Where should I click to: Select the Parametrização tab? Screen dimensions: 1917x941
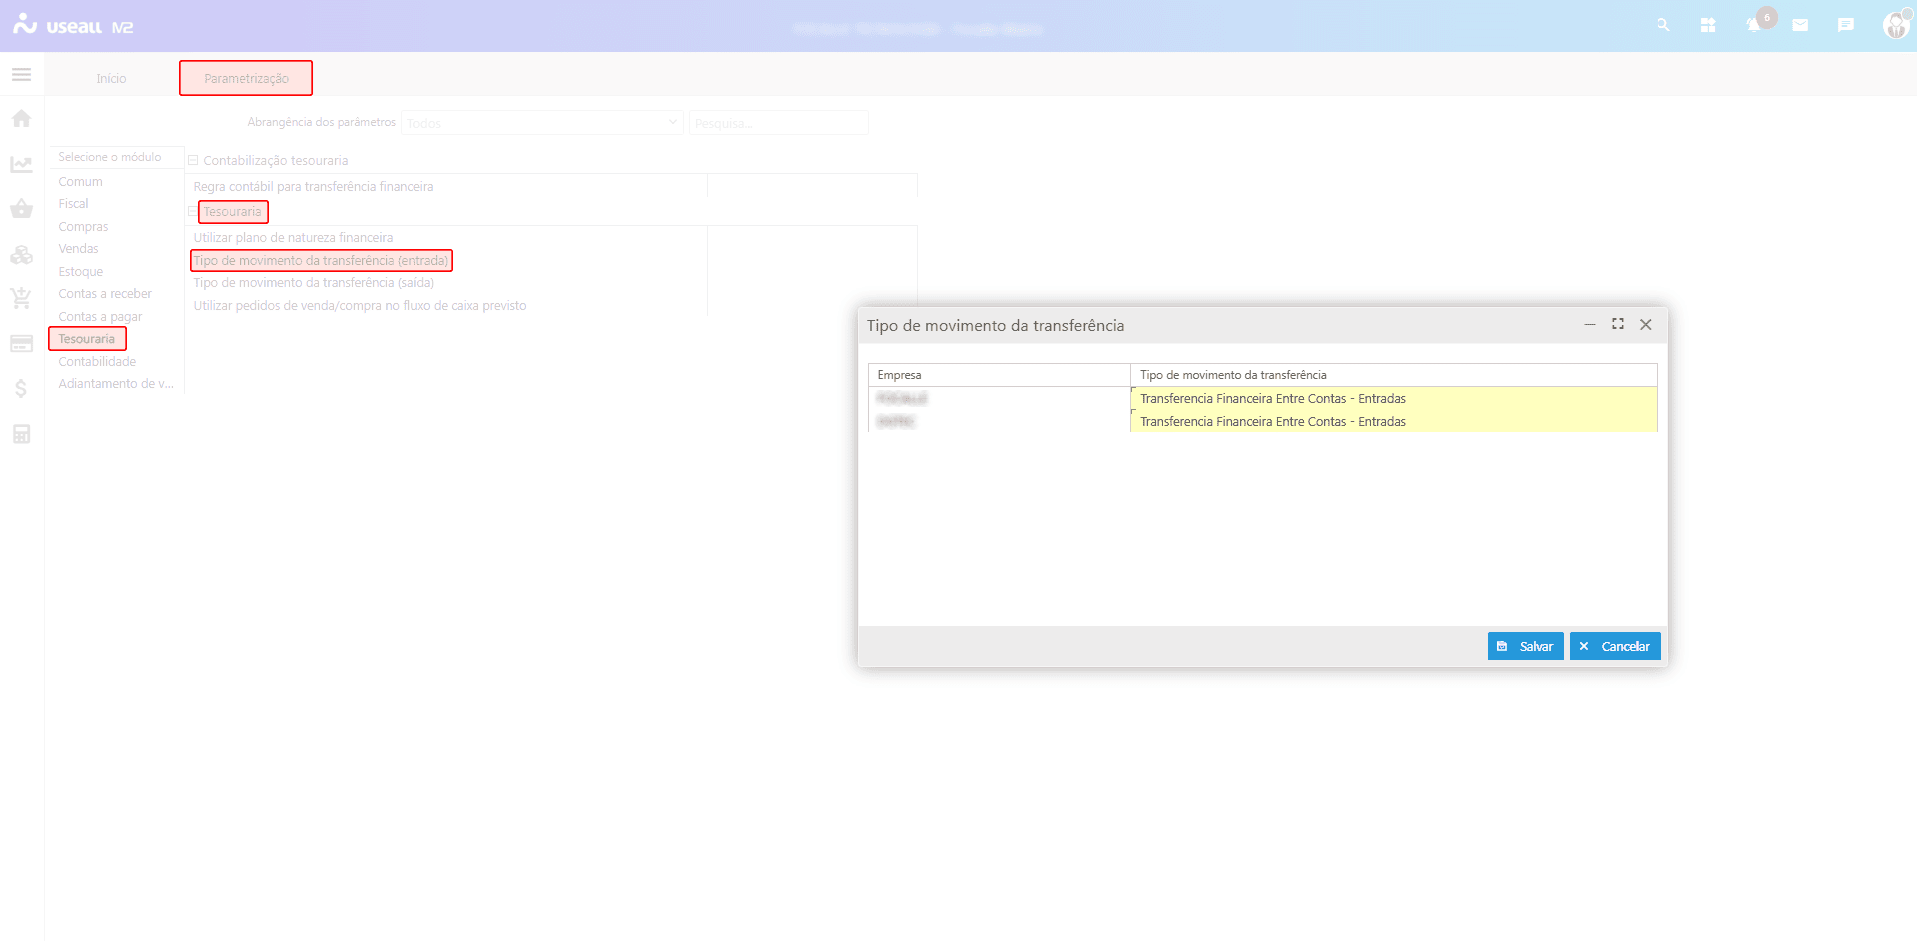(x=246, y=78)
